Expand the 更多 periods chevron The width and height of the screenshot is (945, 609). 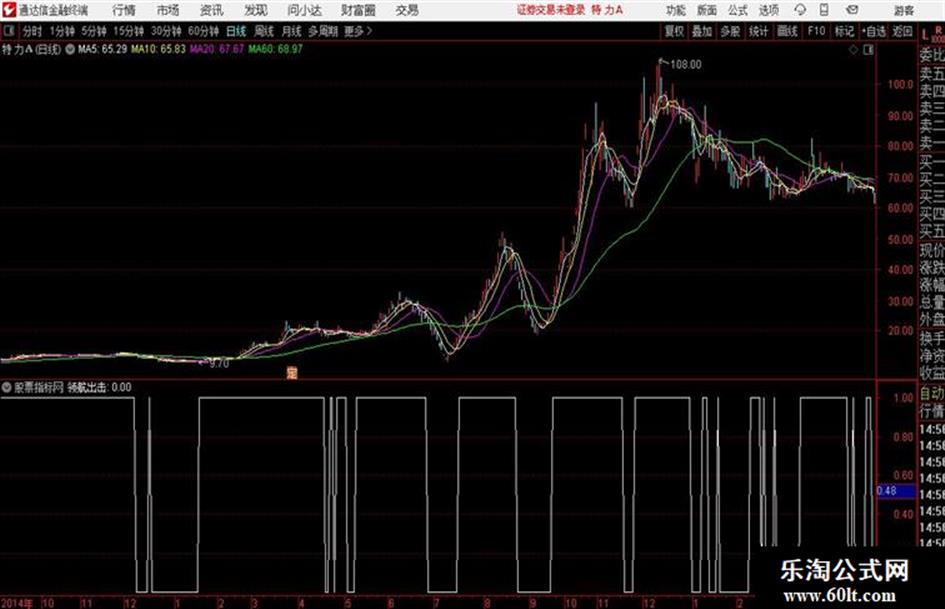pos(358,31)
